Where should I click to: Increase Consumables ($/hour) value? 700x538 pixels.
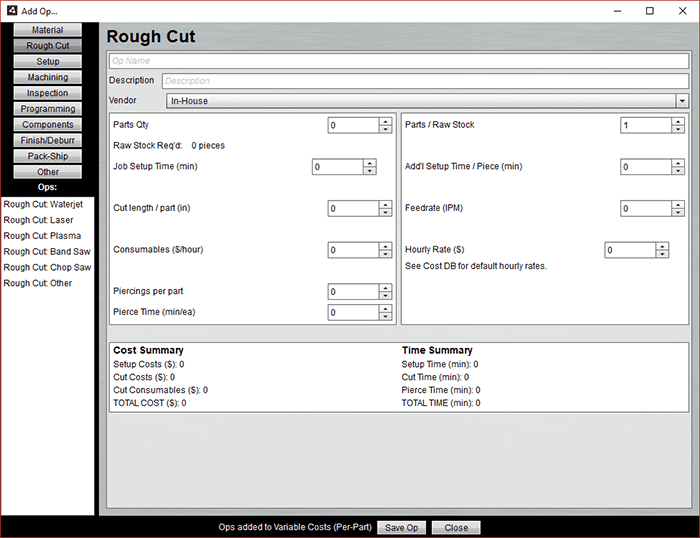(385, 246)
